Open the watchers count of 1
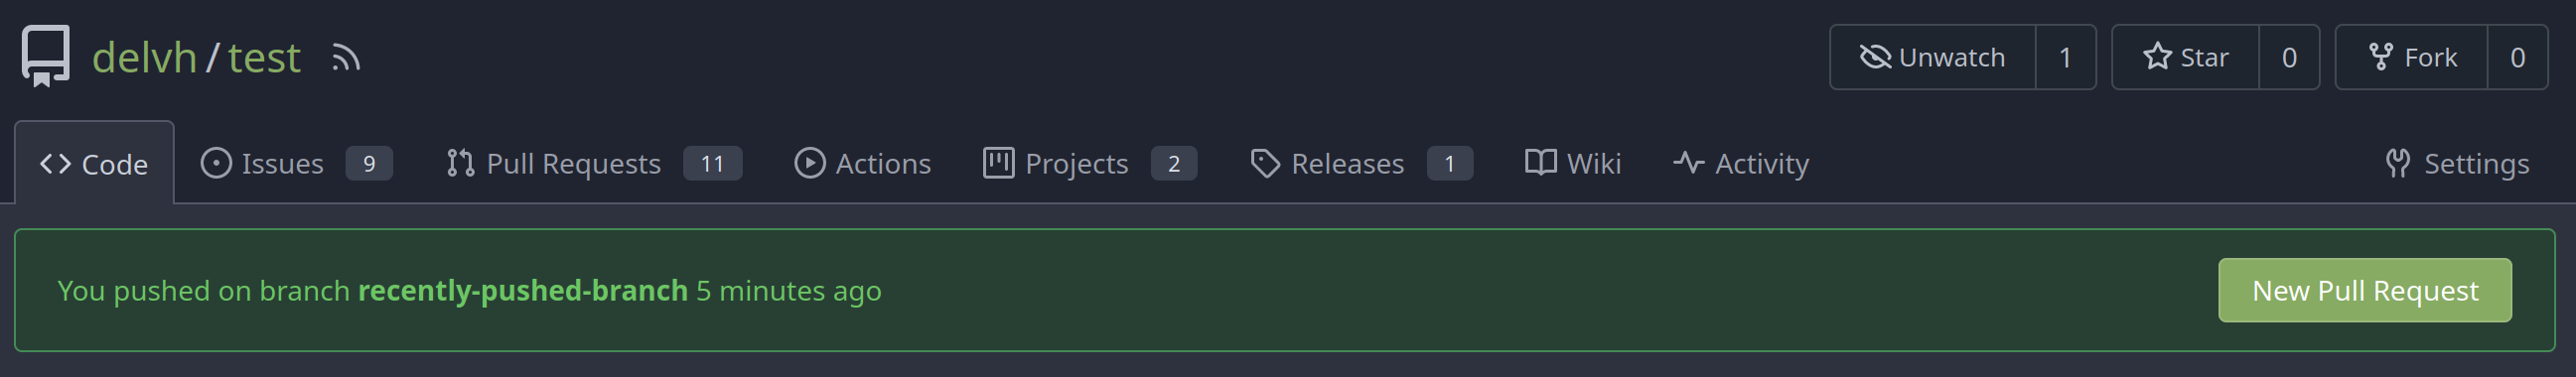The height and width of the screenshot is (377, 2576). 2065,57
